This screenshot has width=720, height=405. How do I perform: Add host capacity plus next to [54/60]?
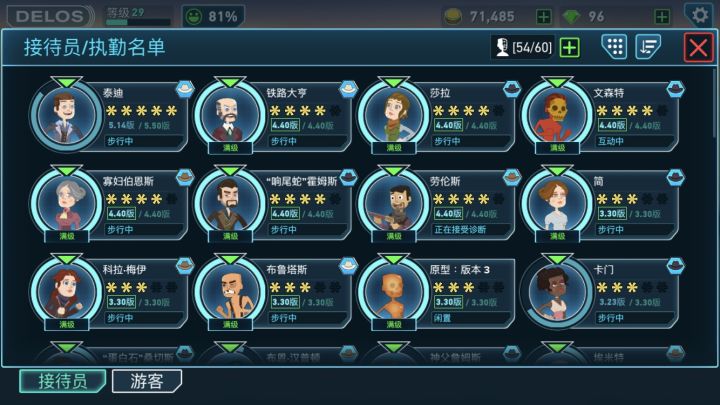569,47
